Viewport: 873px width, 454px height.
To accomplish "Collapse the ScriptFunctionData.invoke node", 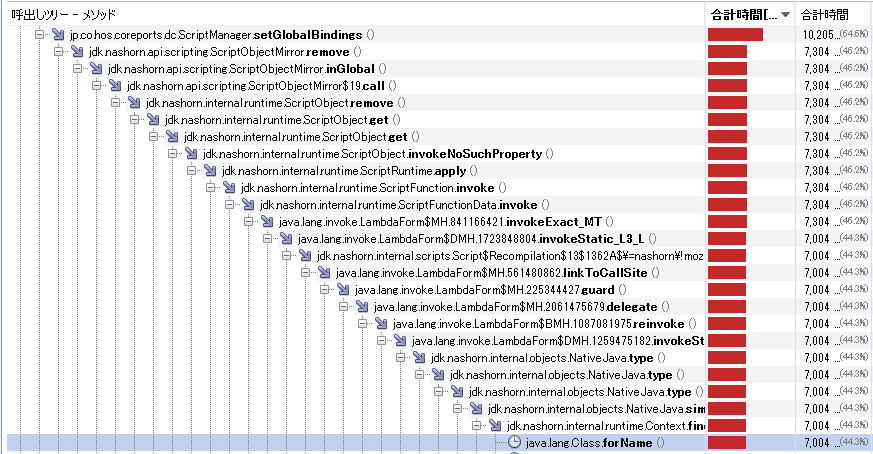I will pyautogui.click(x=229, y=204).
